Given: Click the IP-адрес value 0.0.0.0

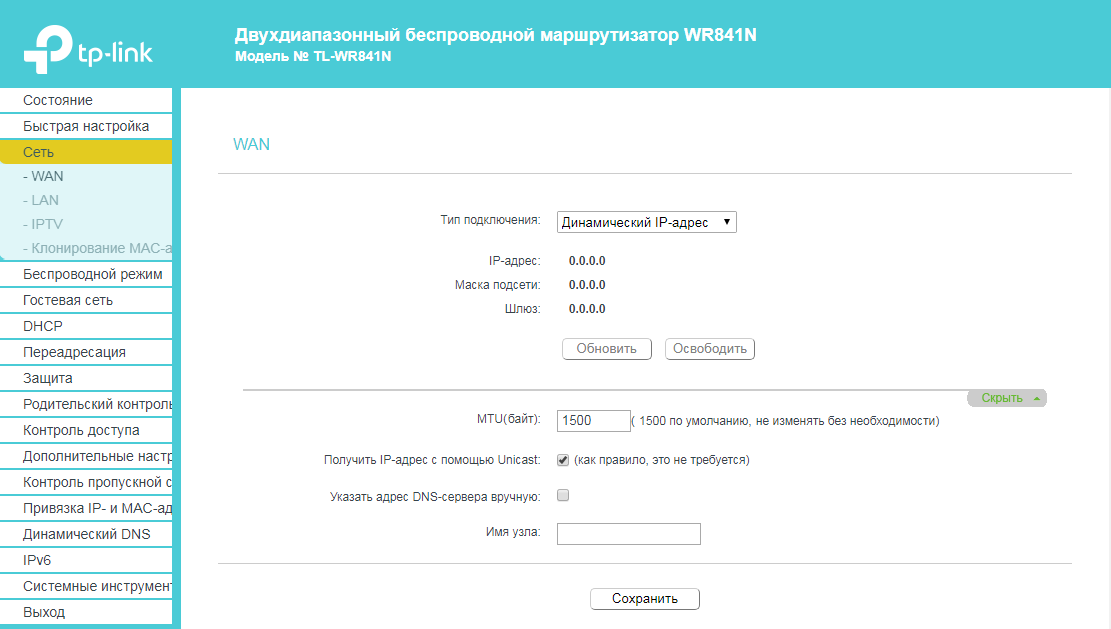Looking at the screenshot, I should pyautogui.click(x=587, y=261).
